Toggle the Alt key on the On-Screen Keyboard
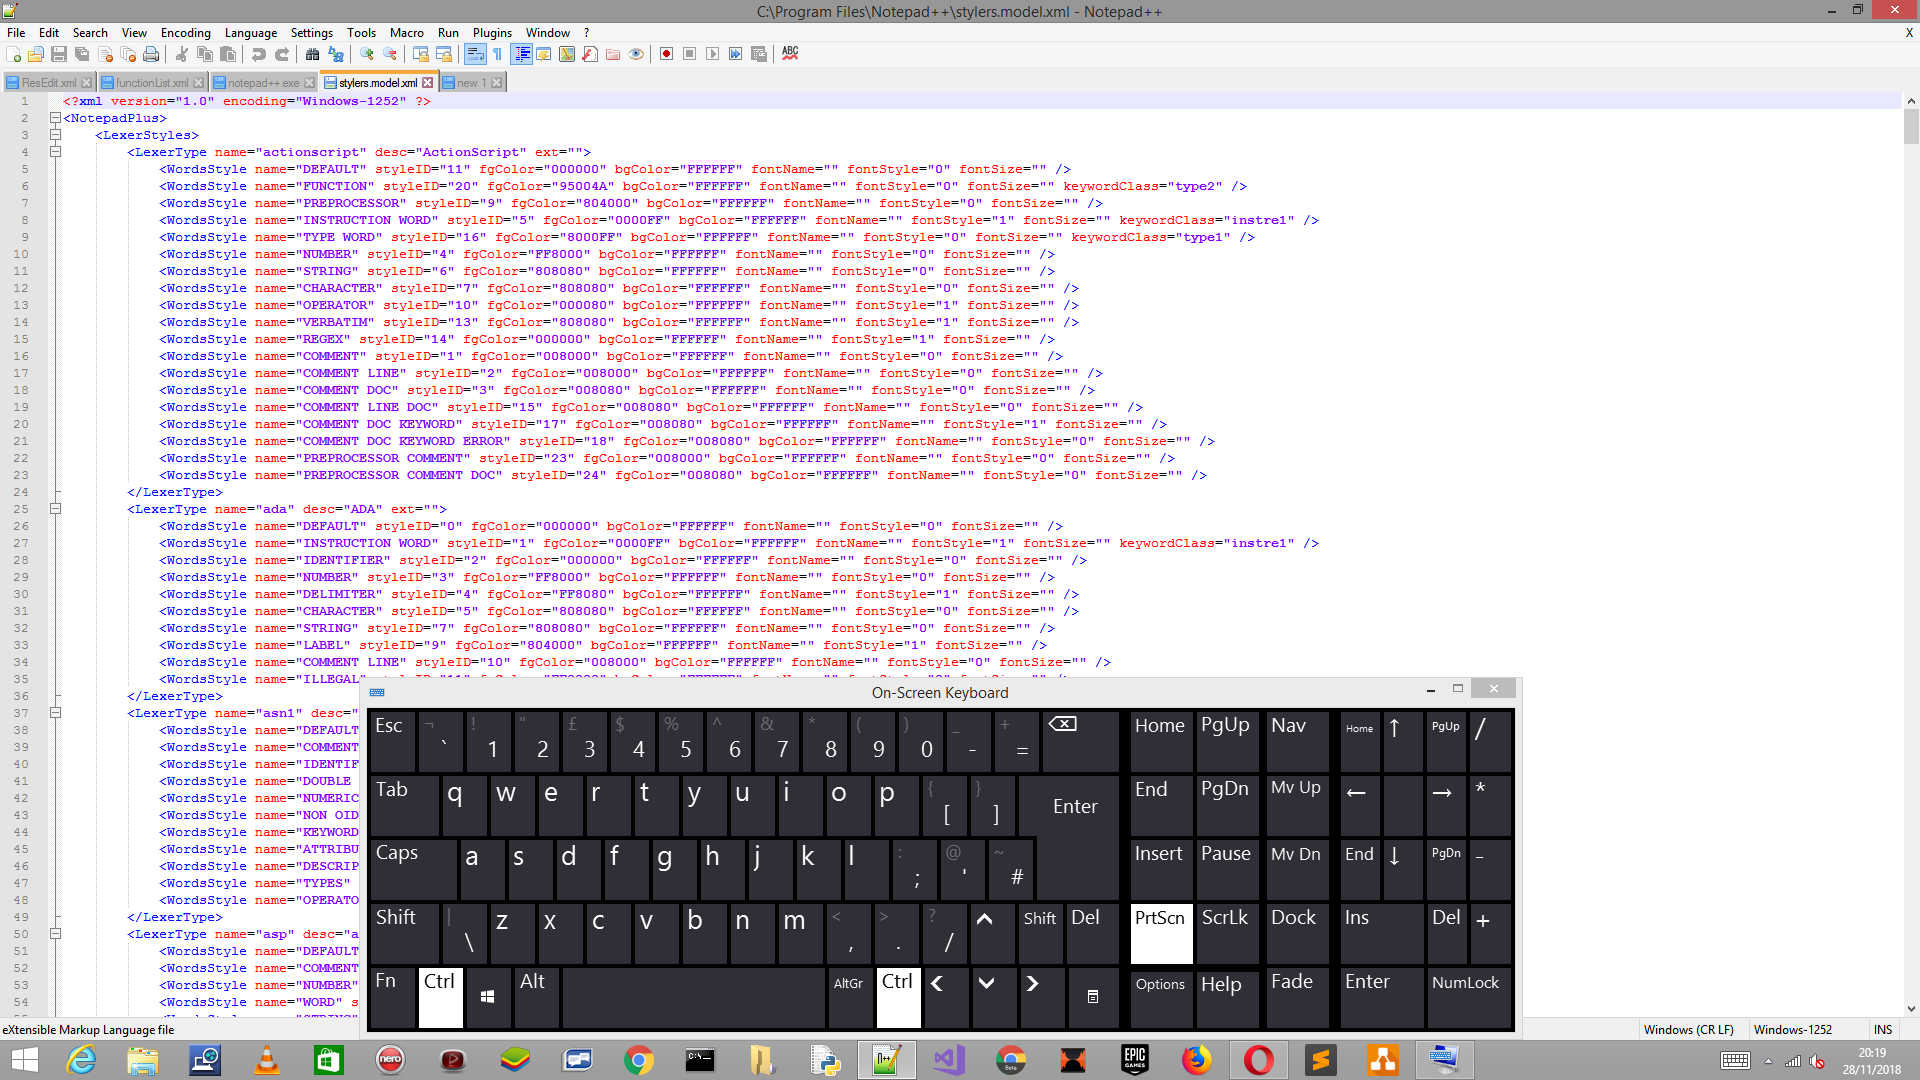Viewport: 1920px width, 1080px height. click(537, 997)
